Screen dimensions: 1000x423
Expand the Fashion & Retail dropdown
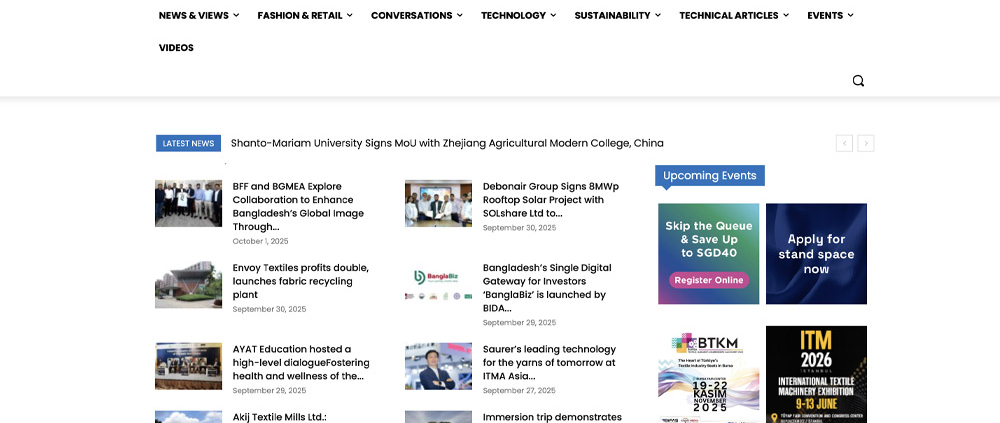304,15
